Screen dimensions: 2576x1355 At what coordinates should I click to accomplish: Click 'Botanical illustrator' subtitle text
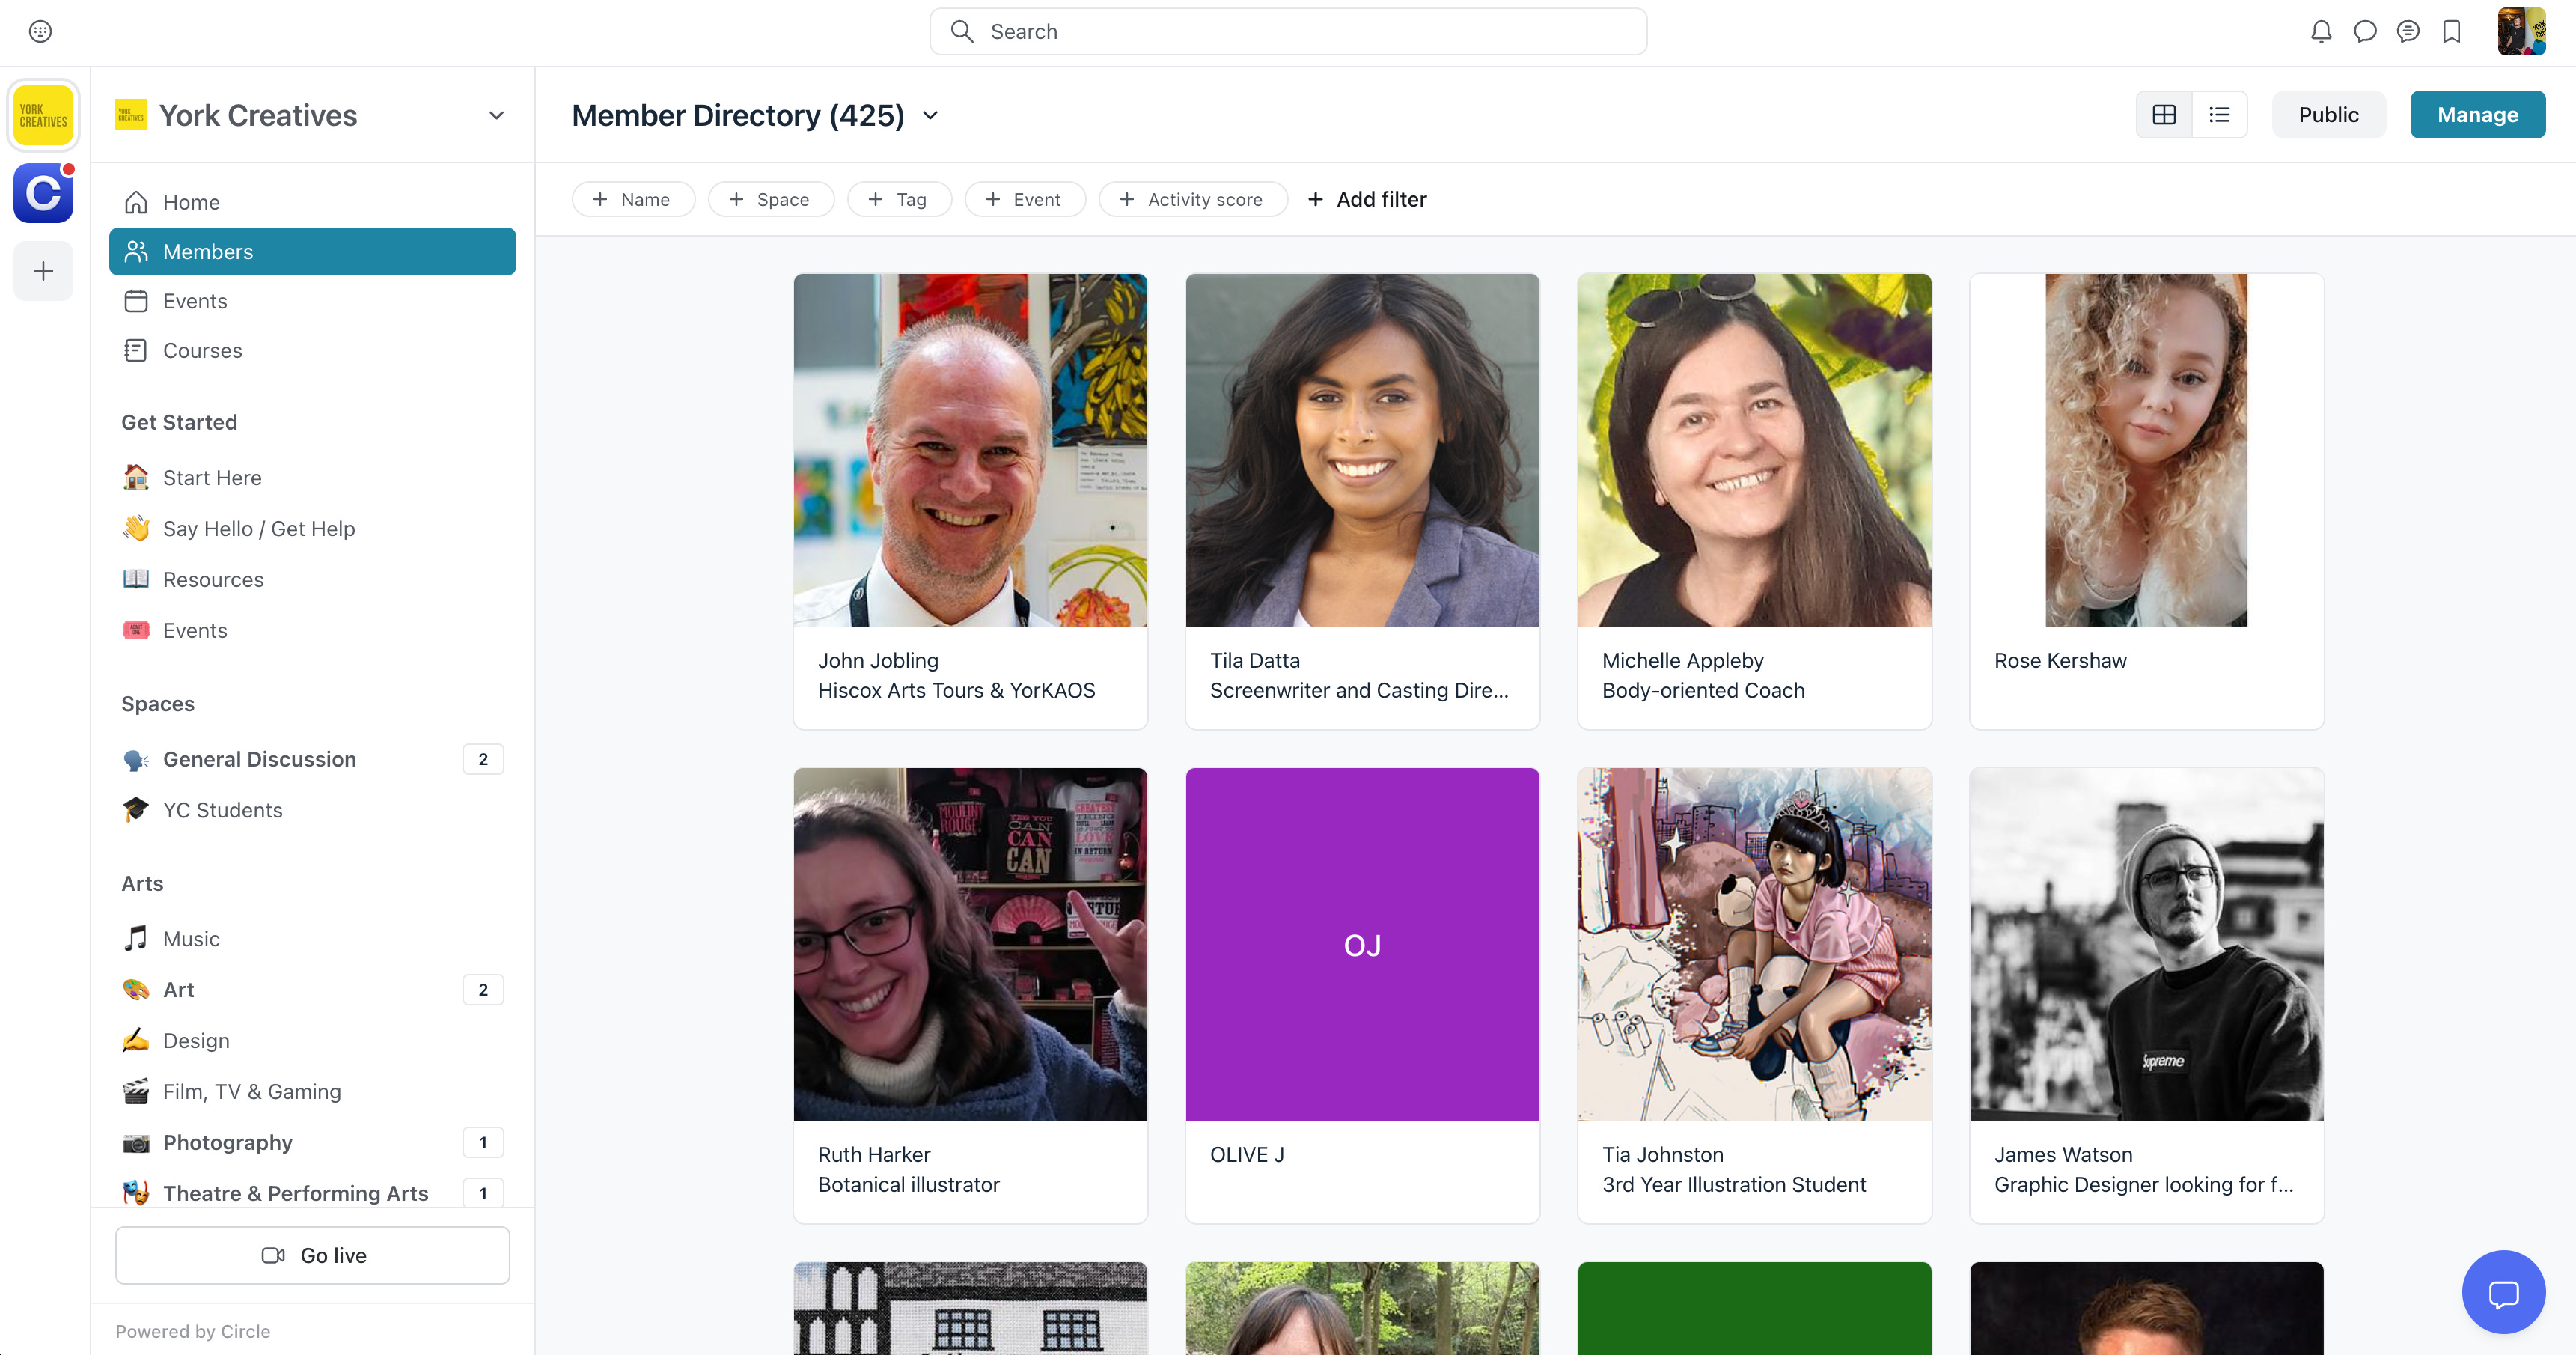pyautogui.click(x=908, y=1185)
